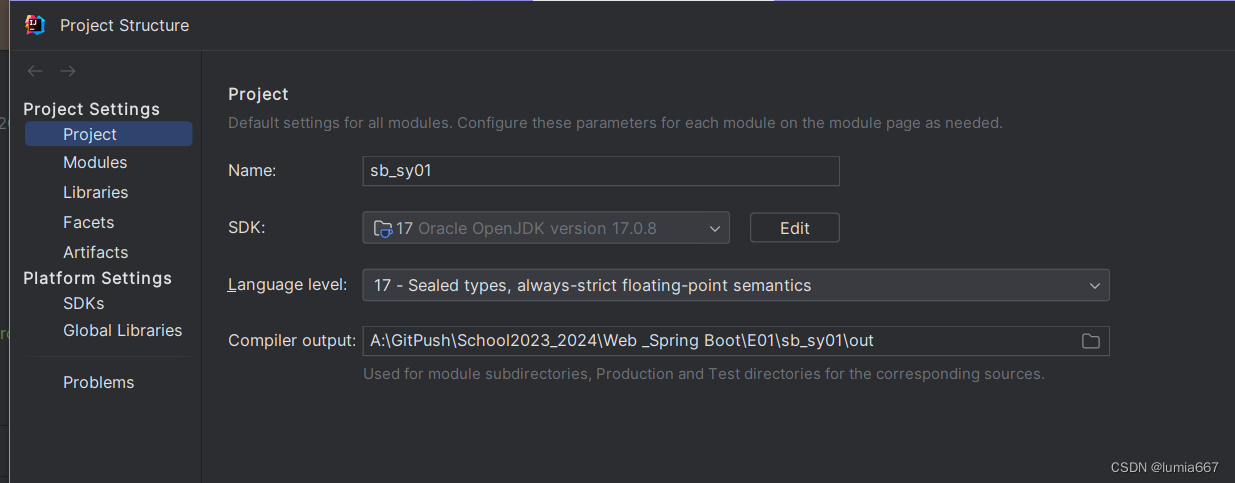Click the Edit SDK button
The height and width of the screenshot is (483, 1235).
pyautogui.click(x=794, y=228)
